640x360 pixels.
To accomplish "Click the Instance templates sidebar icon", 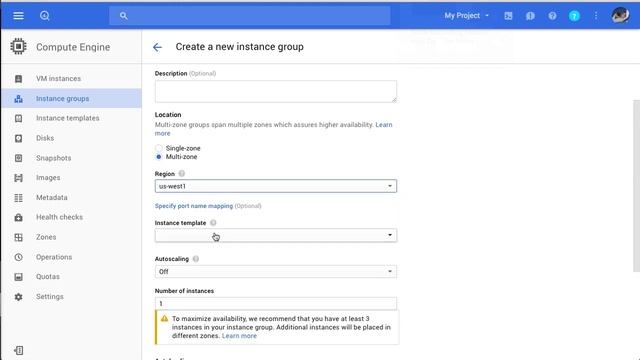I will (18, 118).
